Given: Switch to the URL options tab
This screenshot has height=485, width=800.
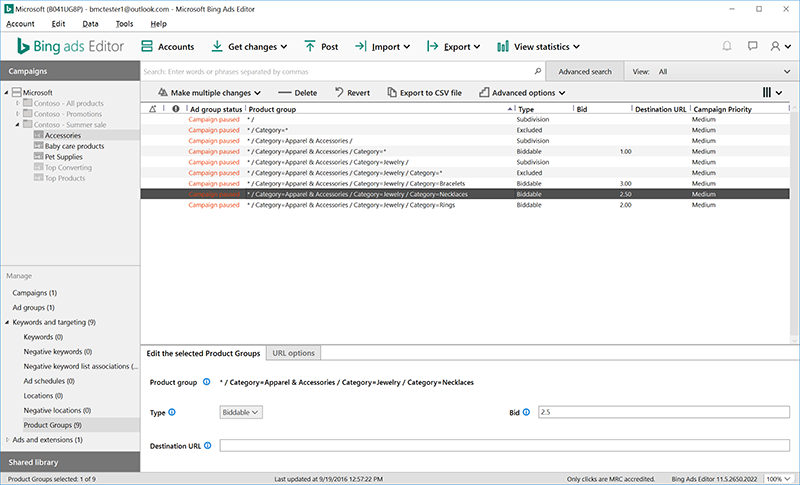Looking at the screenshot, I should point(293,353).
